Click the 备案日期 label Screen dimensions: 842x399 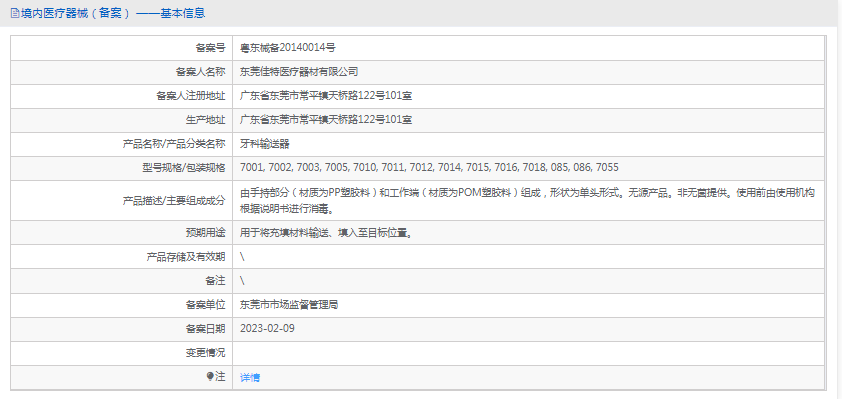point(206,329)
